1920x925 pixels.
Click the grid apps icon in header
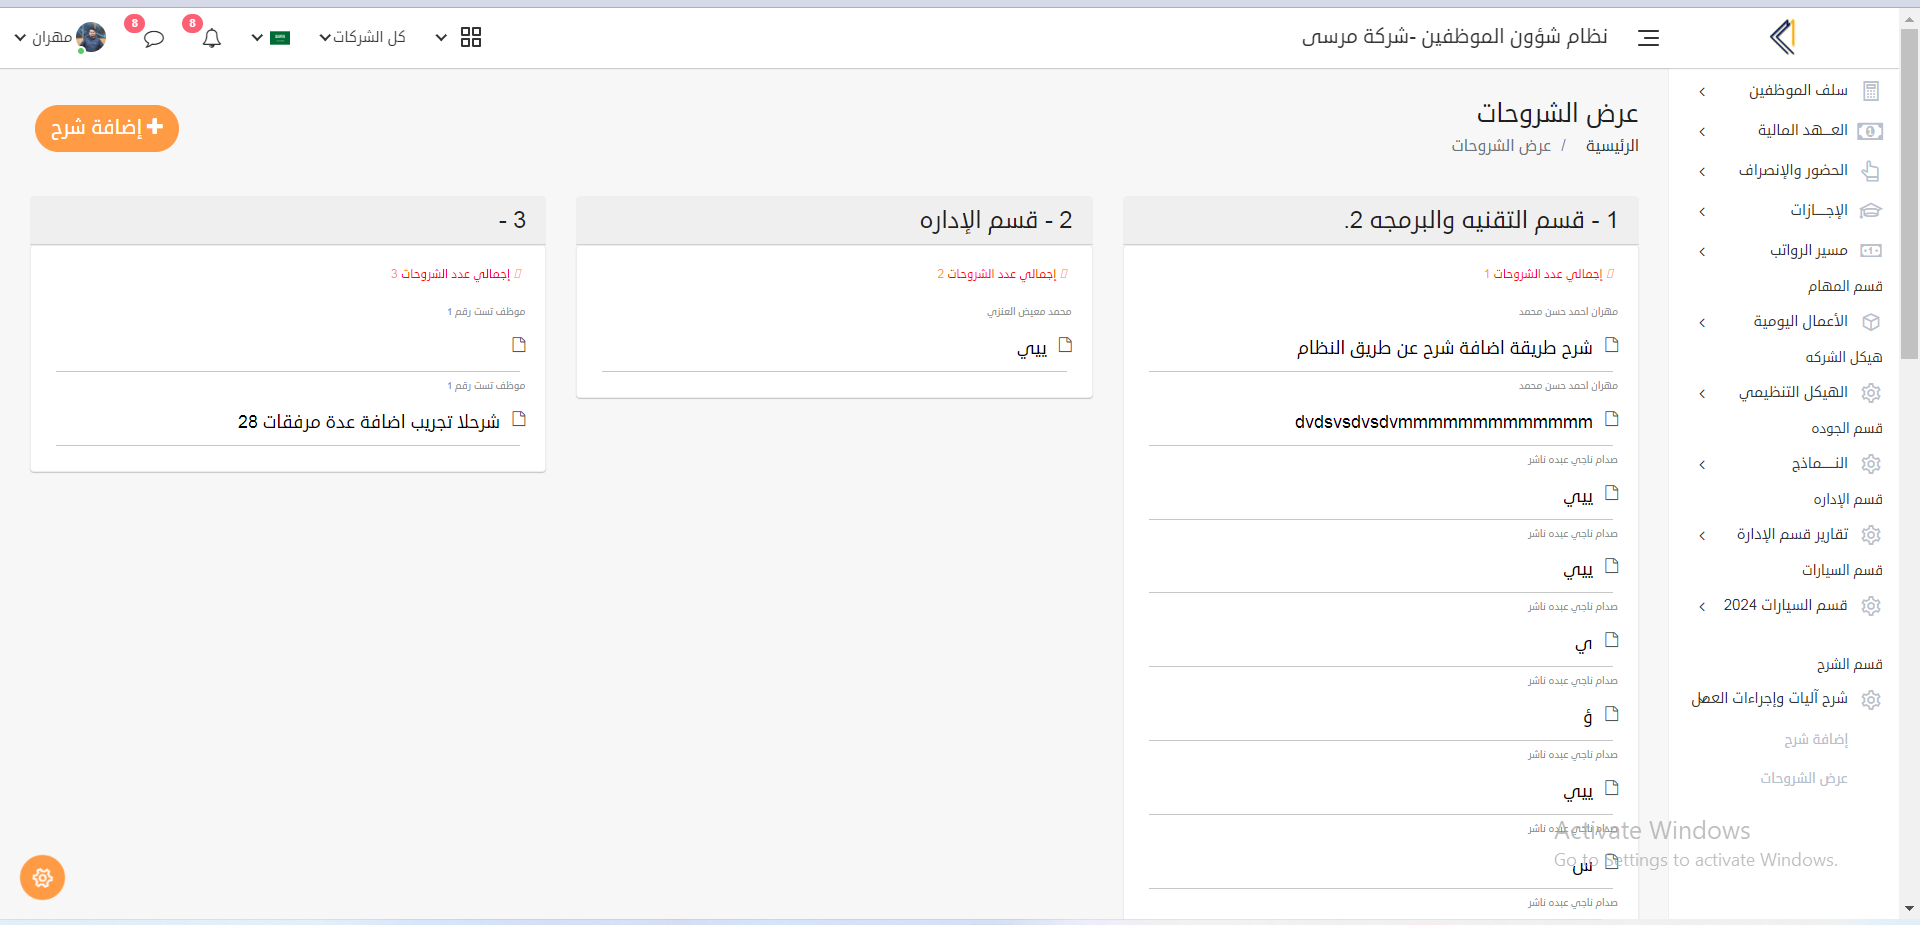click(x=470, y=38)
